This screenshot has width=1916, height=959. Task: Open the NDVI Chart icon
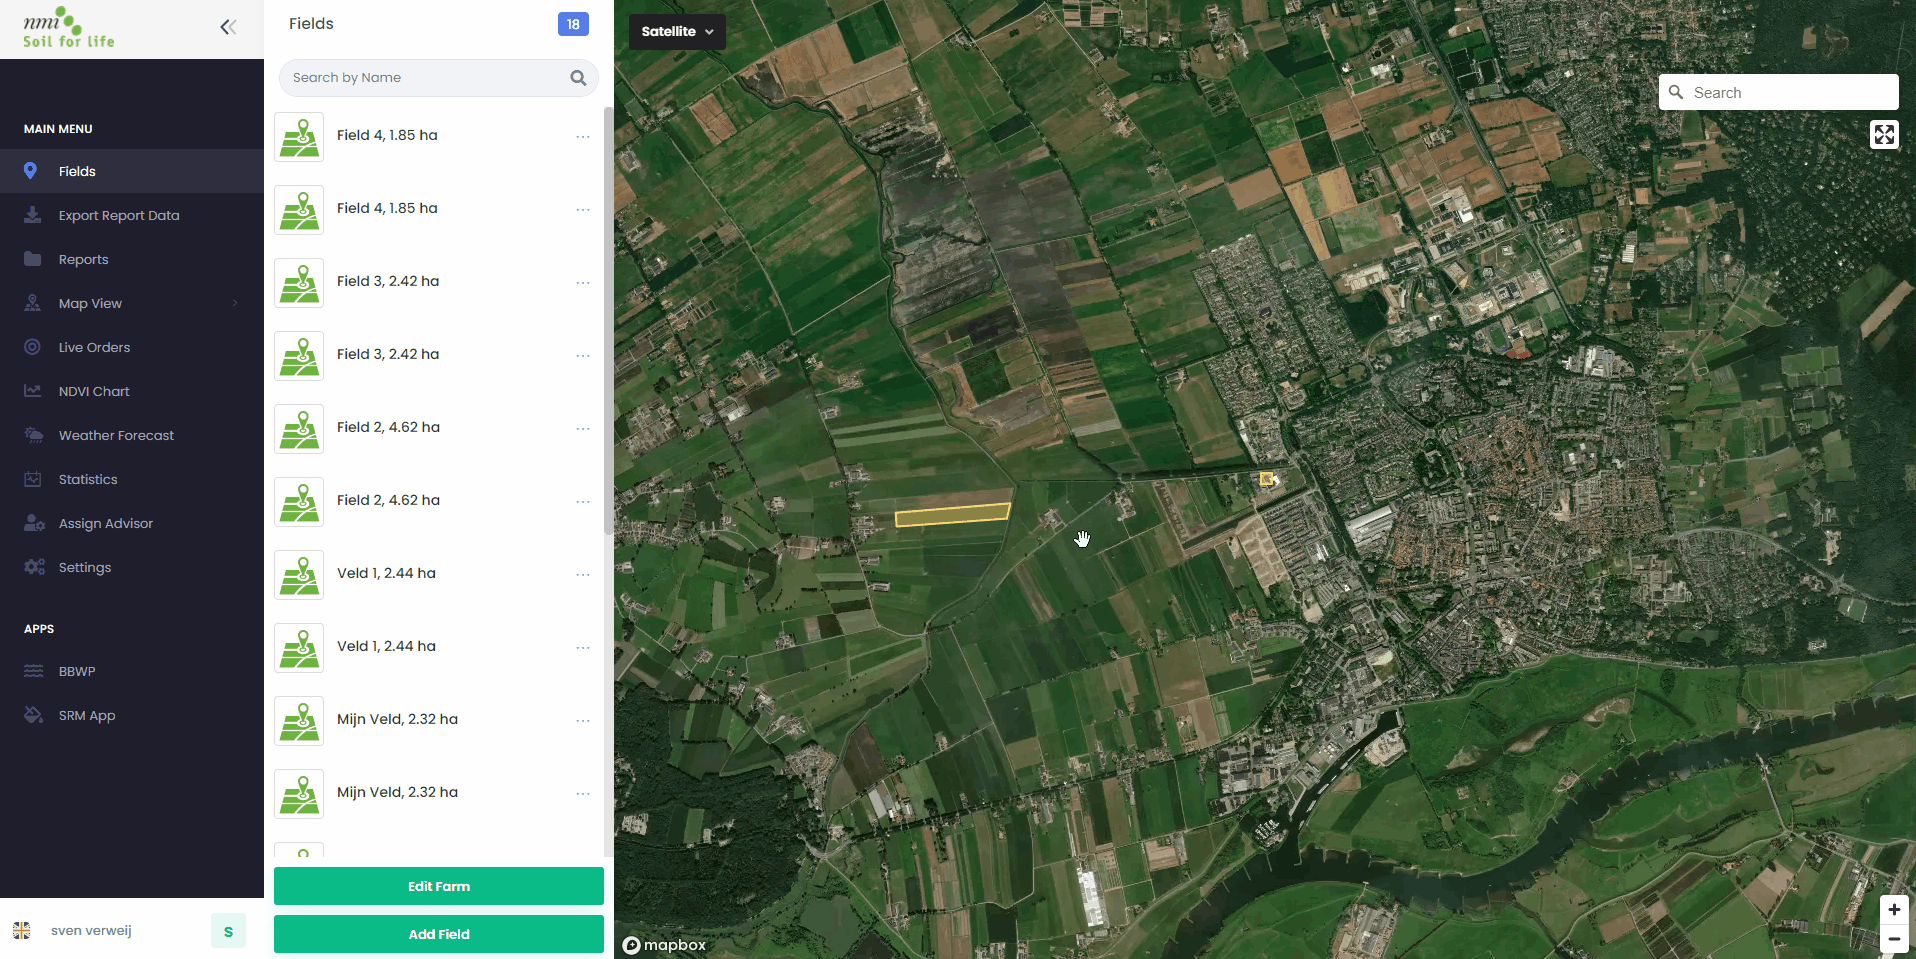point(33,391)
